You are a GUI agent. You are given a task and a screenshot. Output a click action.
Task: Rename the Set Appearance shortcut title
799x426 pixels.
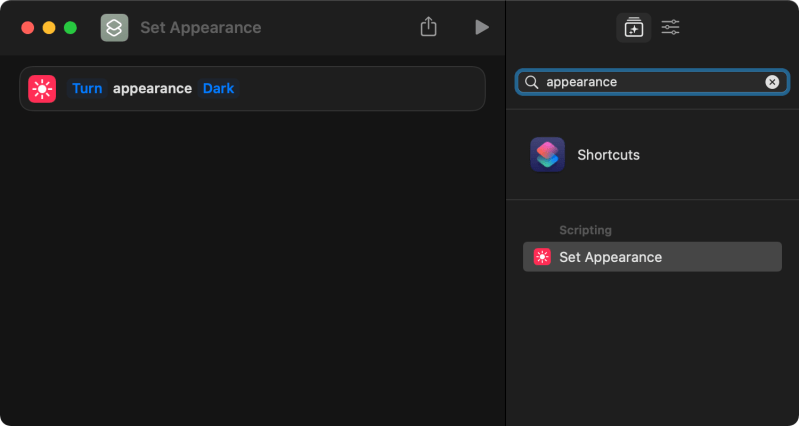[x=201, y=28]
